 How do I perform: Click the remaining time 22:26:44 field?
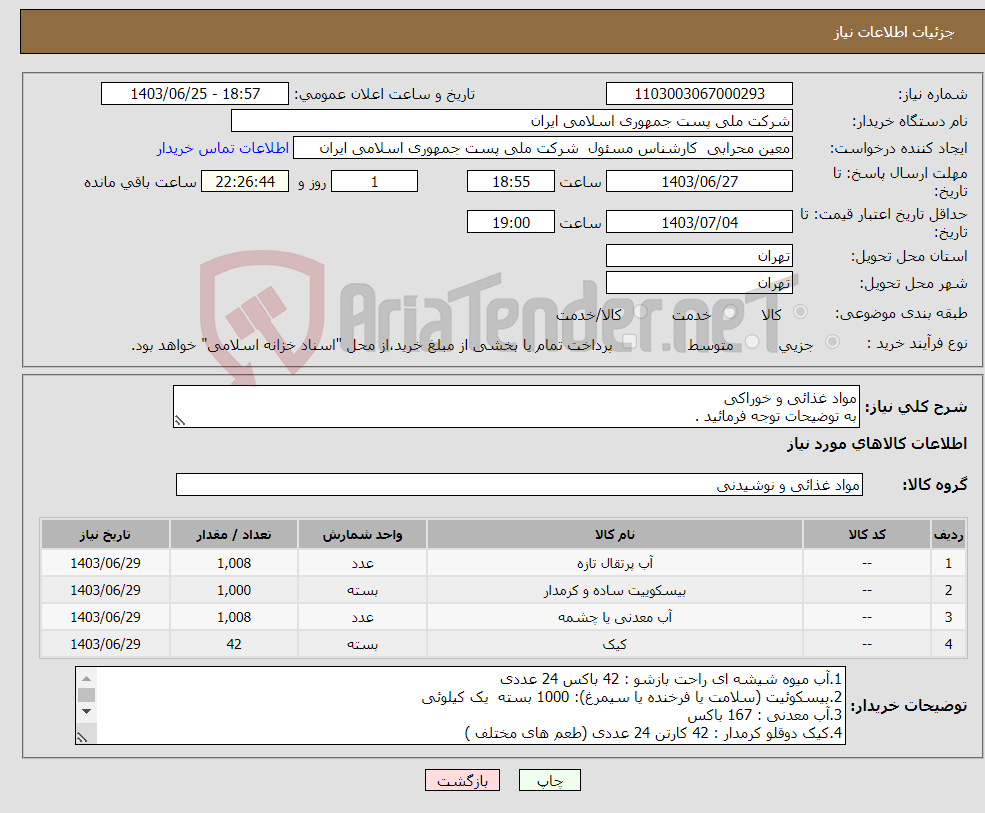pos(245,182)
